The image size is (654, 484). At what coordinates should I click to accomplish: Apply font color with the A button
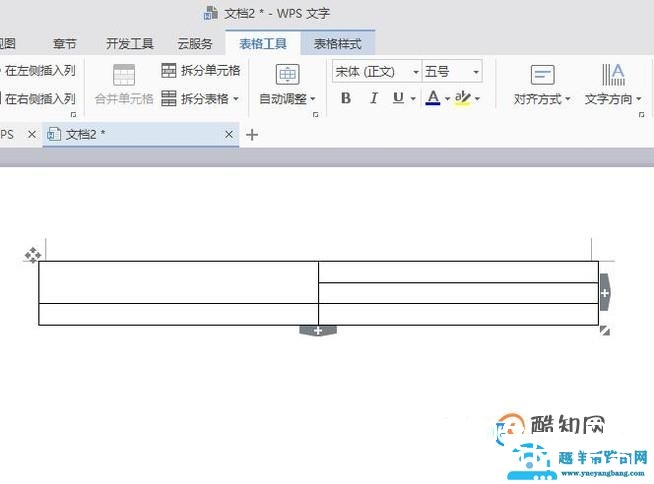pyautogui.click(x=433, y=98)
